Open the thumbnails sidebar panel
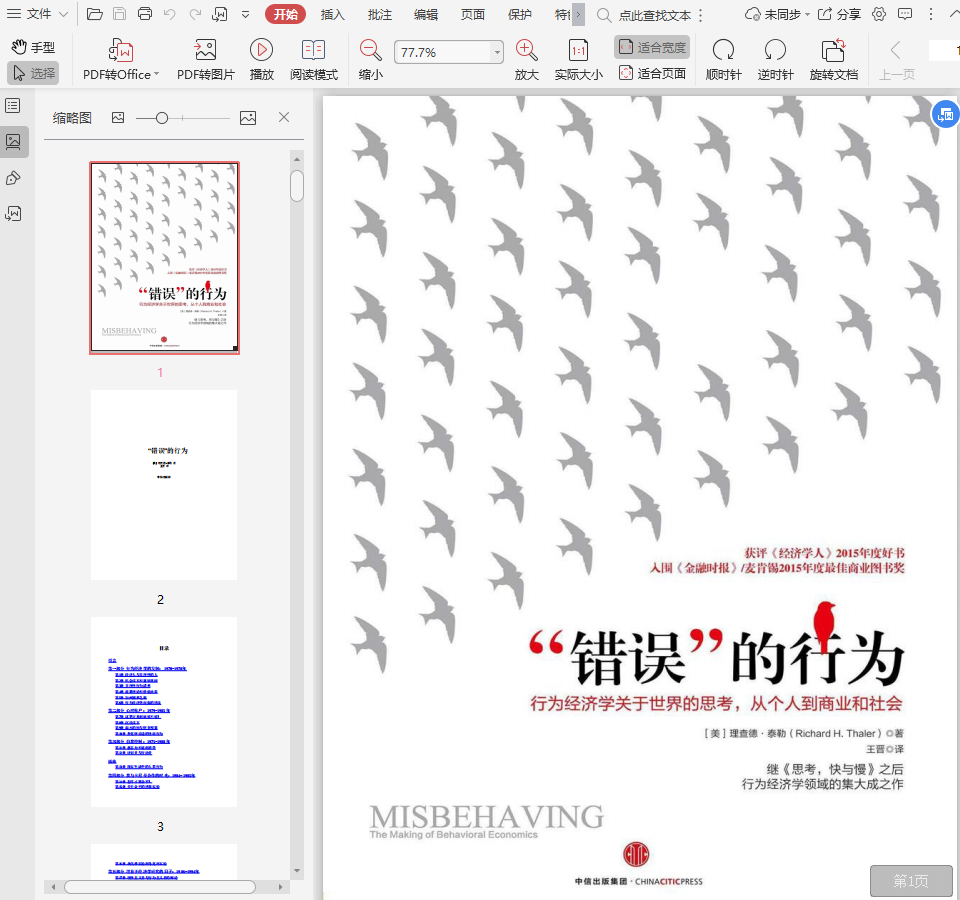960x900 pixels. [13, 142]
